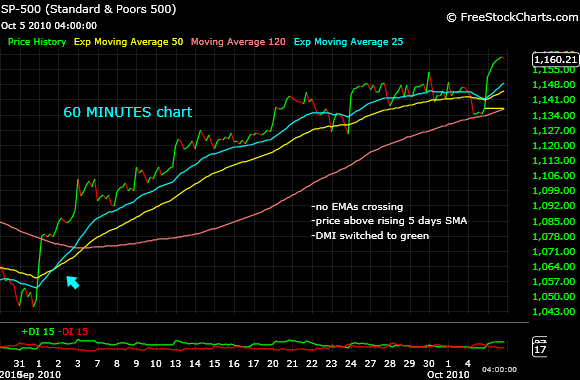This screenshot has width=580, height=380.
Task: Click the 1,141.00 price axis value
Action: pos(554,100)
